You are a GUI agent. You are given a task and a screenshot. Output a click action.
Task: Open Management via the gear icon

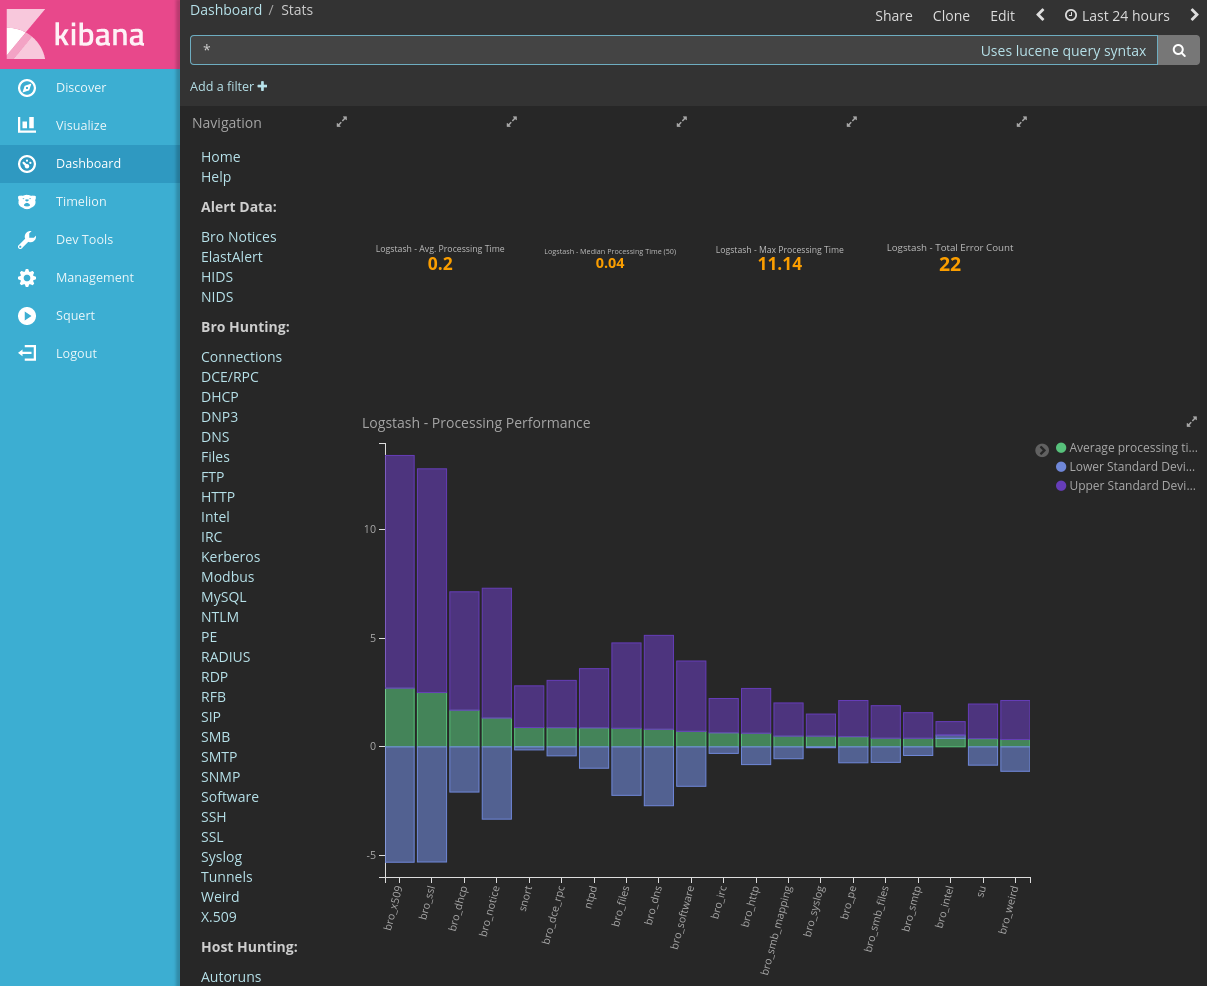[x=26, y=277]
